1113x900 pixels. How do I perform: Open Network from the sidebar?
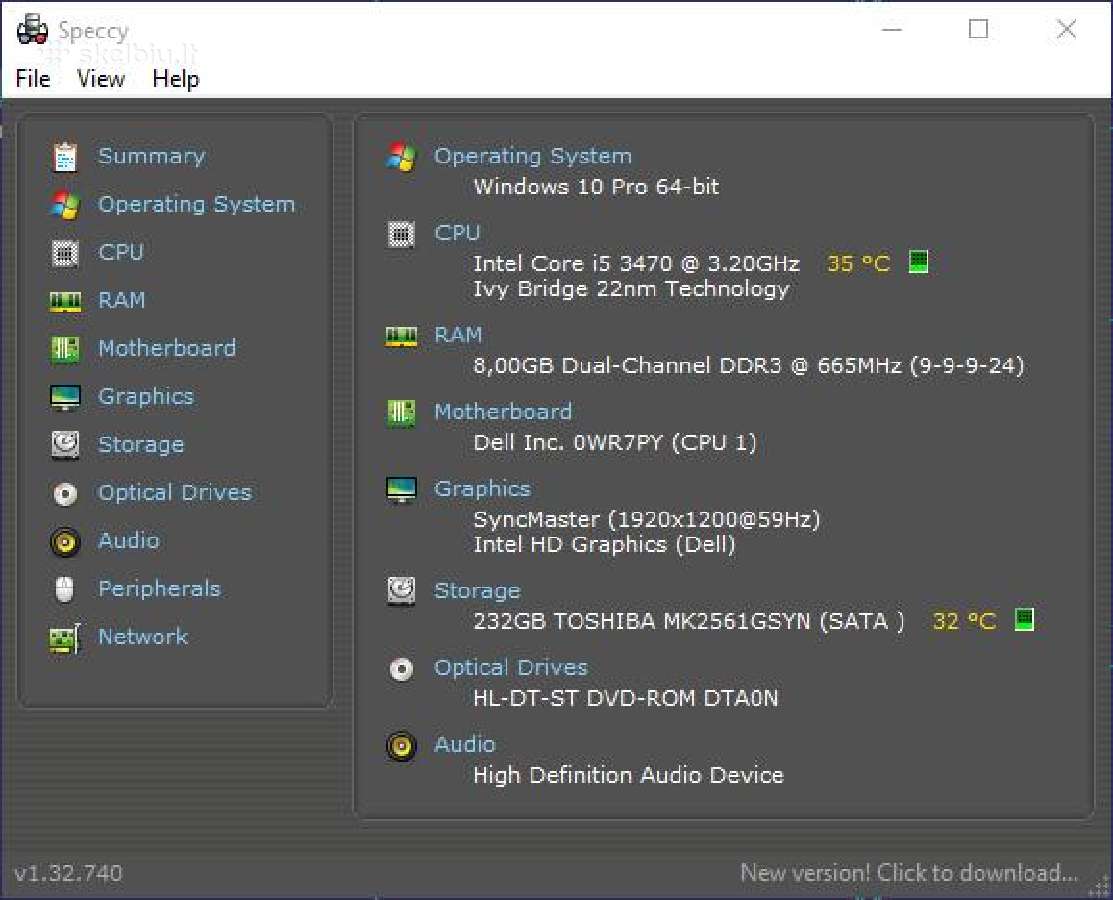(143, 637)
